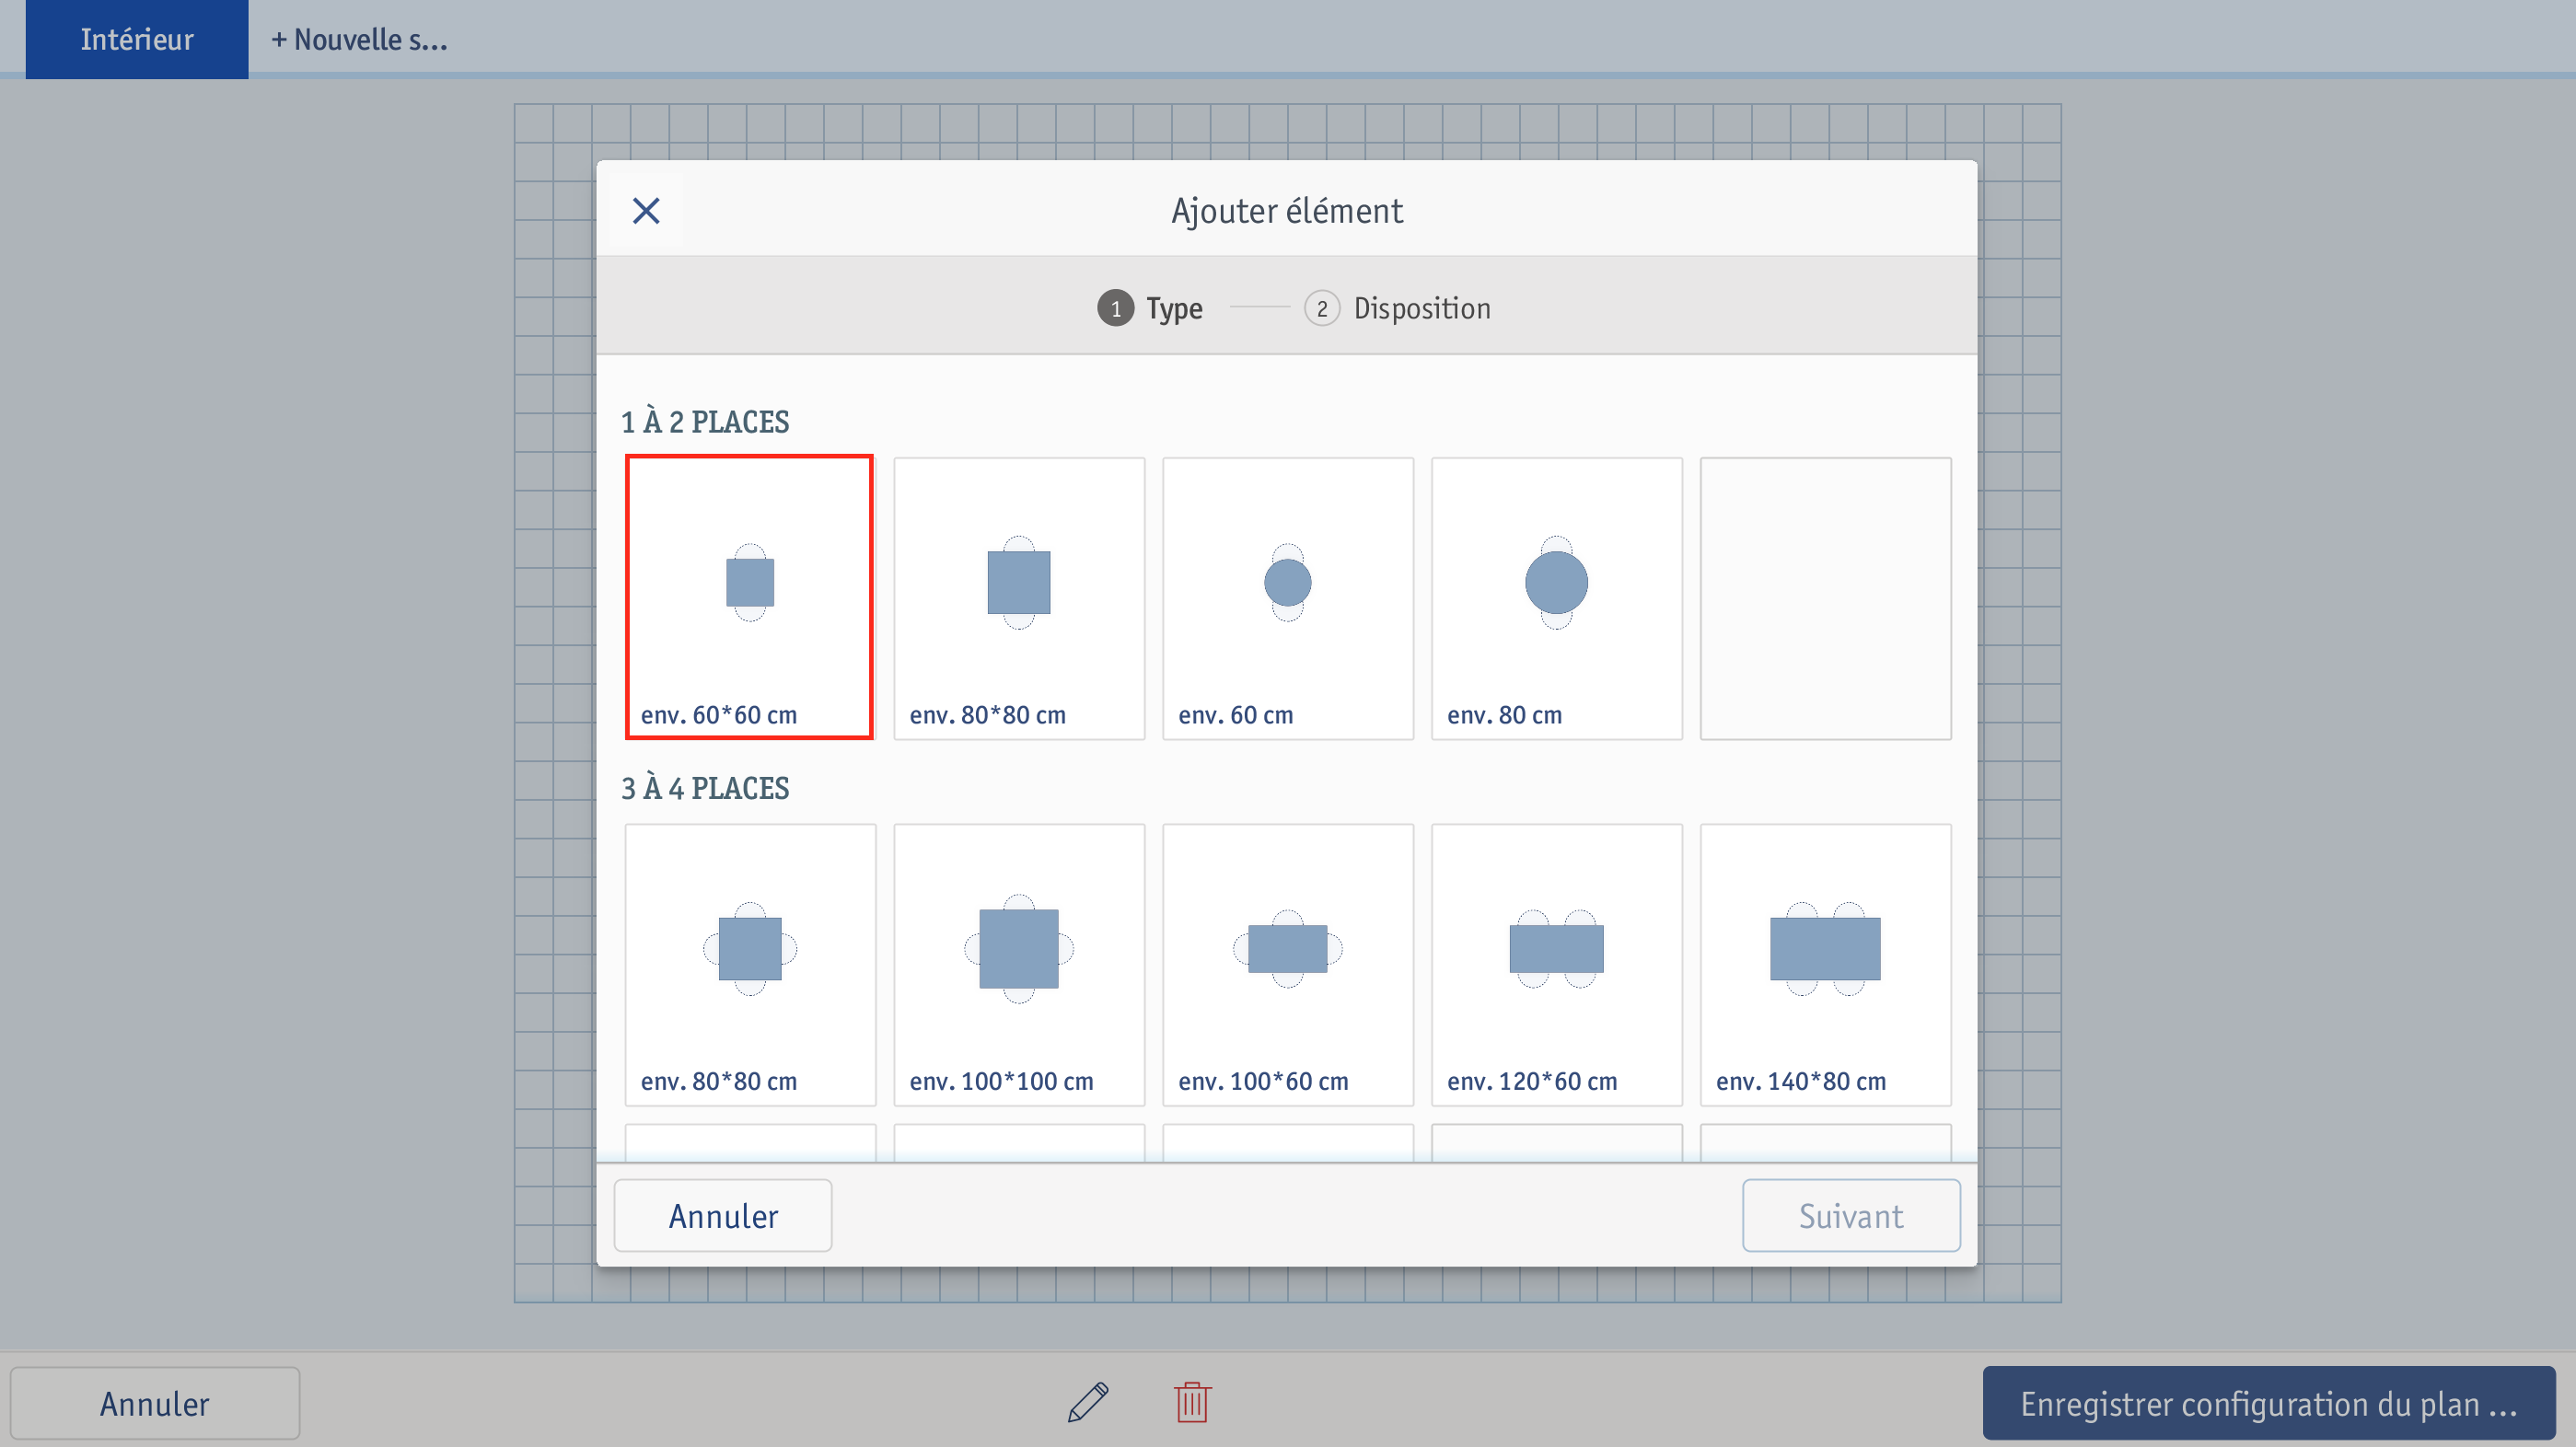Screen dimensions: 2576x1447
Task: Add a room via + Nouvelle s...
Action: pyautogui.click(x=360, y=39)
